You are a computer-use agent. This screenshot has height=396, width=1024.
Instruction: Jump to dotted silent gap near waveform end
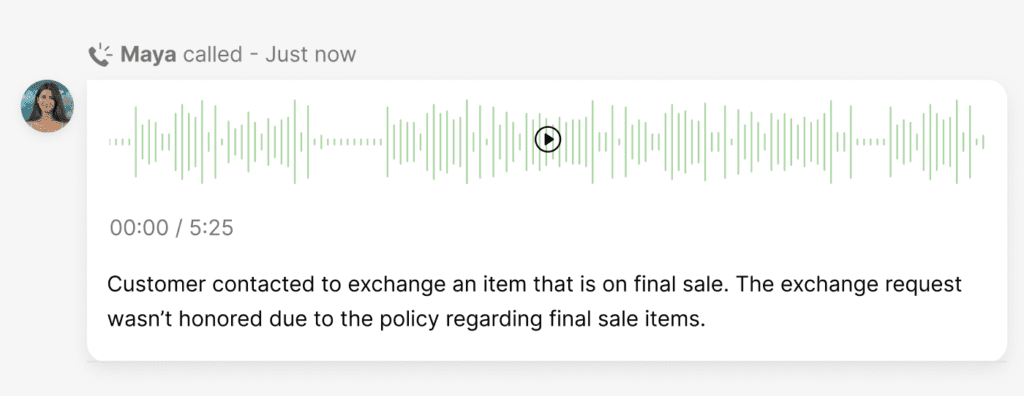871,142
